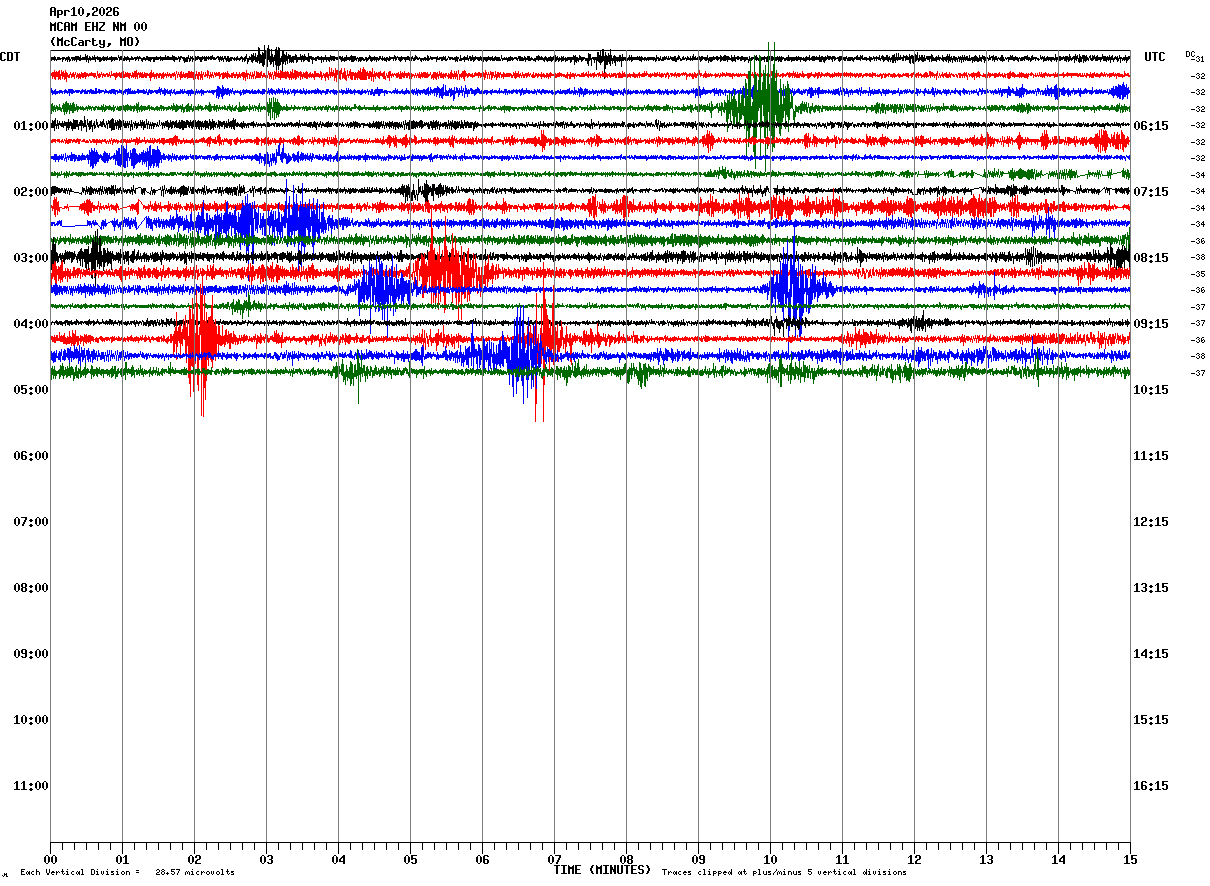This screenshot has height=886, width=1210.
Task: Click minute tick label 05 on time axis
Action: tap(410, 859)
